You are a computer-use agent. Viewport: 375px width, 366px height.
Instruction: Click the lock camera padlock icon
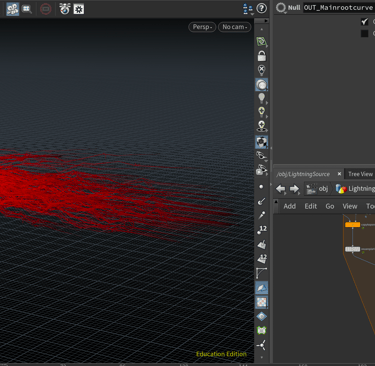click(x=262, y=56)
